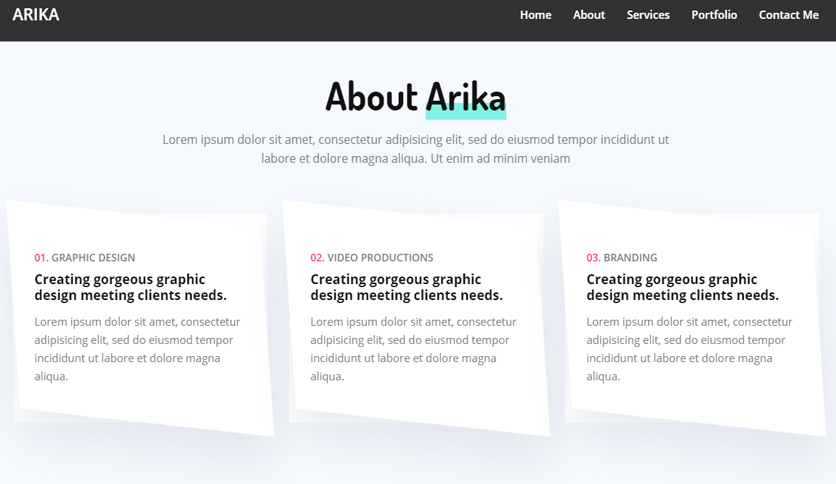This screenshot has width=836, height=484.
Task: Click the highlighted word "Arika"
Action: click(x=465, y=98)
